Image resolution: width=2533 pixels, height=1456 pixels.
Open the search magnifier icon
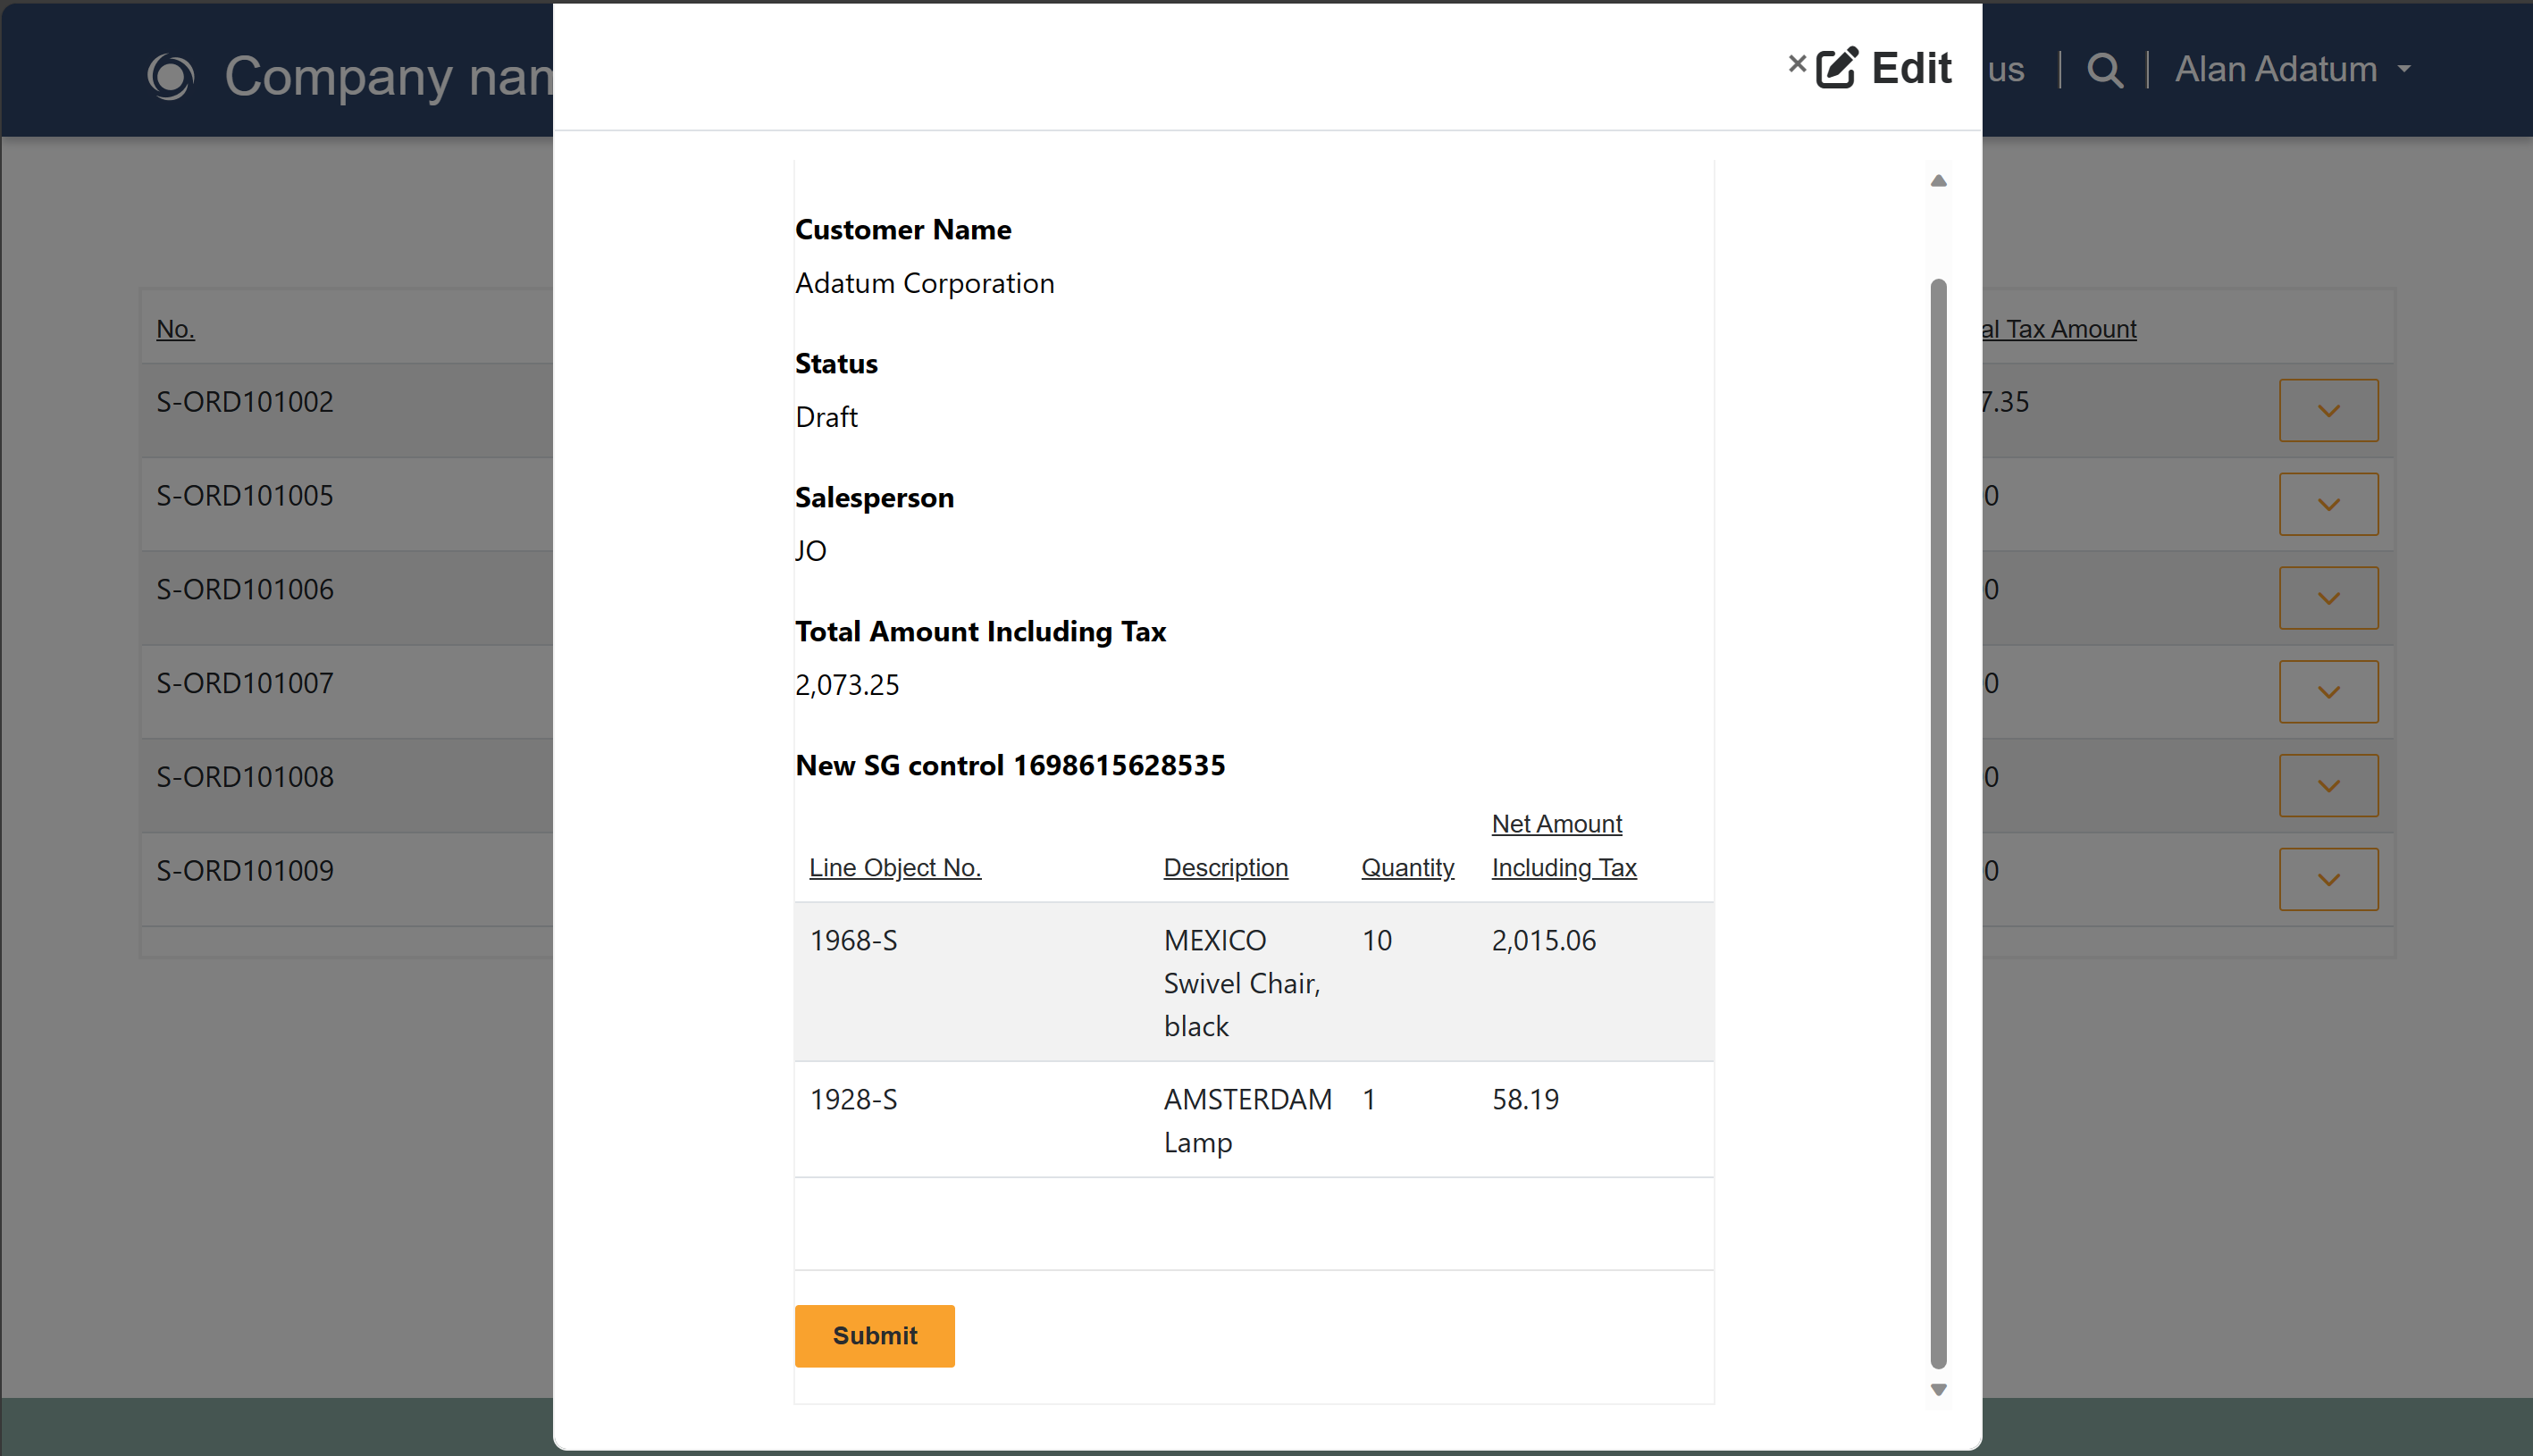(2104, 69)
